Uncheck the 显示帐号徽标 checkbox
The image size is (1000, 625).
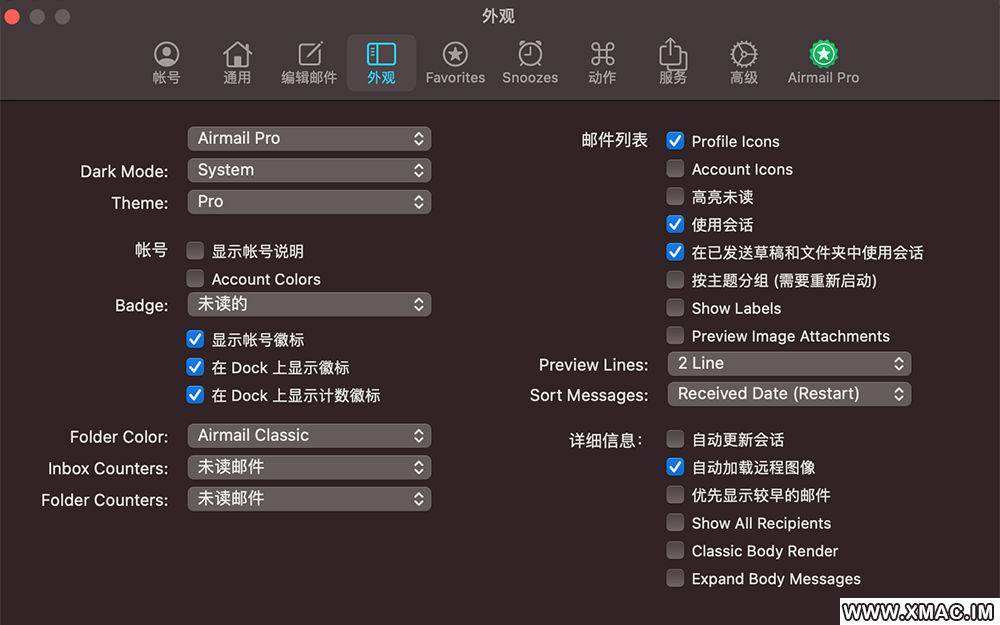click(195, 339)
